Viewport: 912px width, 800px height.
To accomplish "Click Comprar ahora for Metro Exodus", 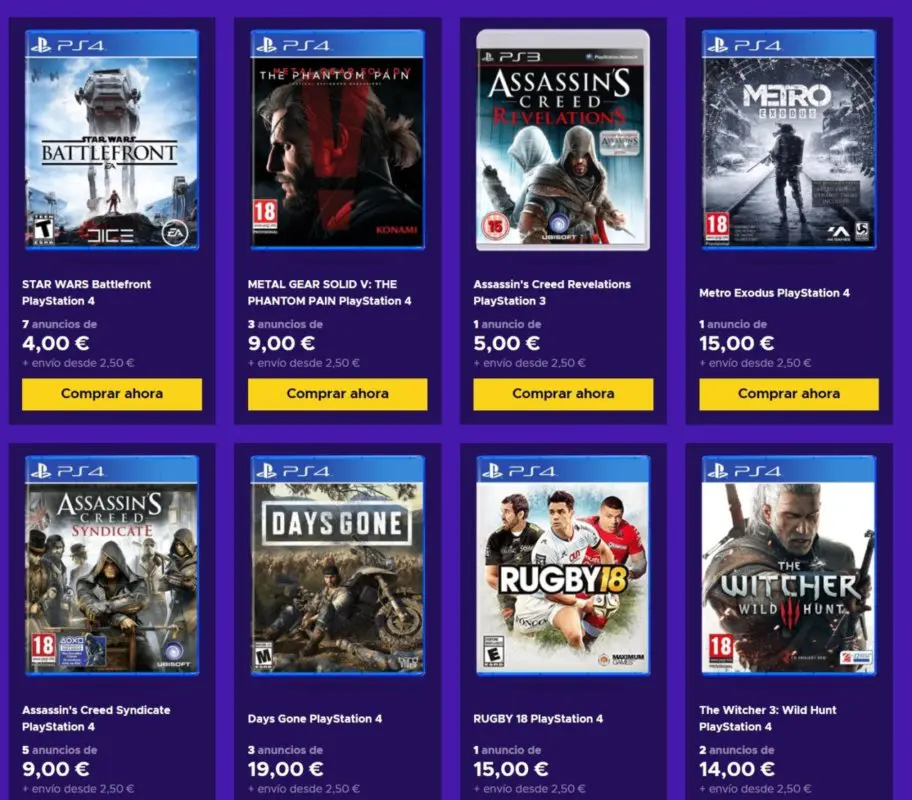I will pyautogui.click(x=789, y=394).
